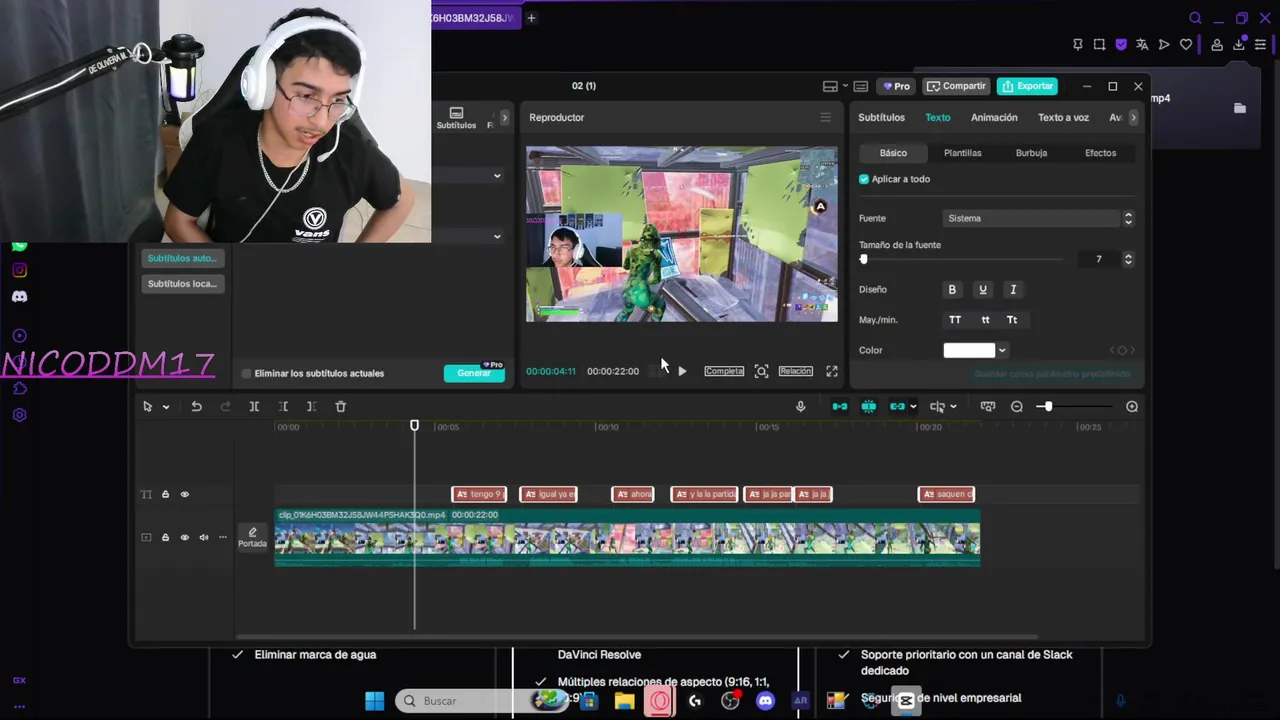Check Eliminar los subtítulos actuales

(x=246, y=373)
